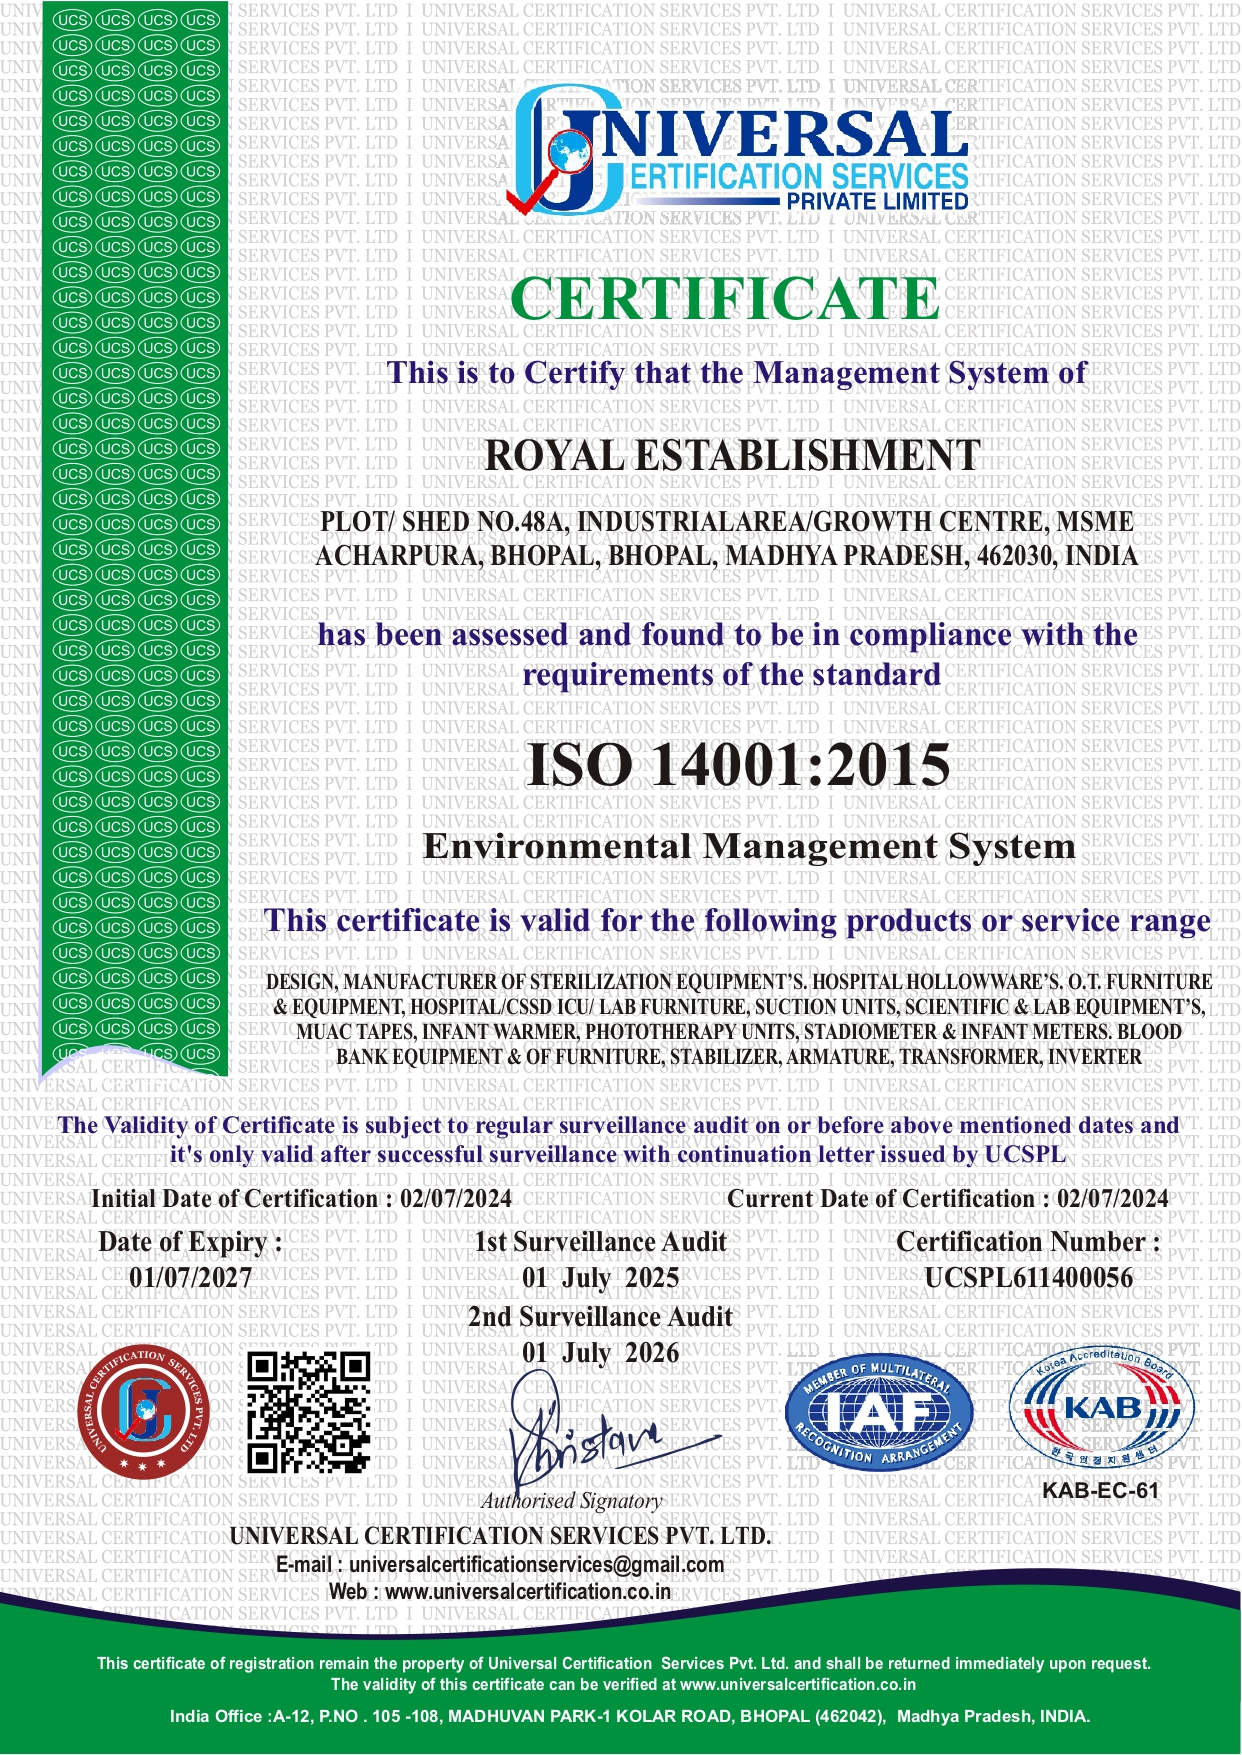This screenshot has width=1242, height=1755.
Task: Select the ROYAL ESTABLISHMENT company name
Action: (x=732, y=456)
